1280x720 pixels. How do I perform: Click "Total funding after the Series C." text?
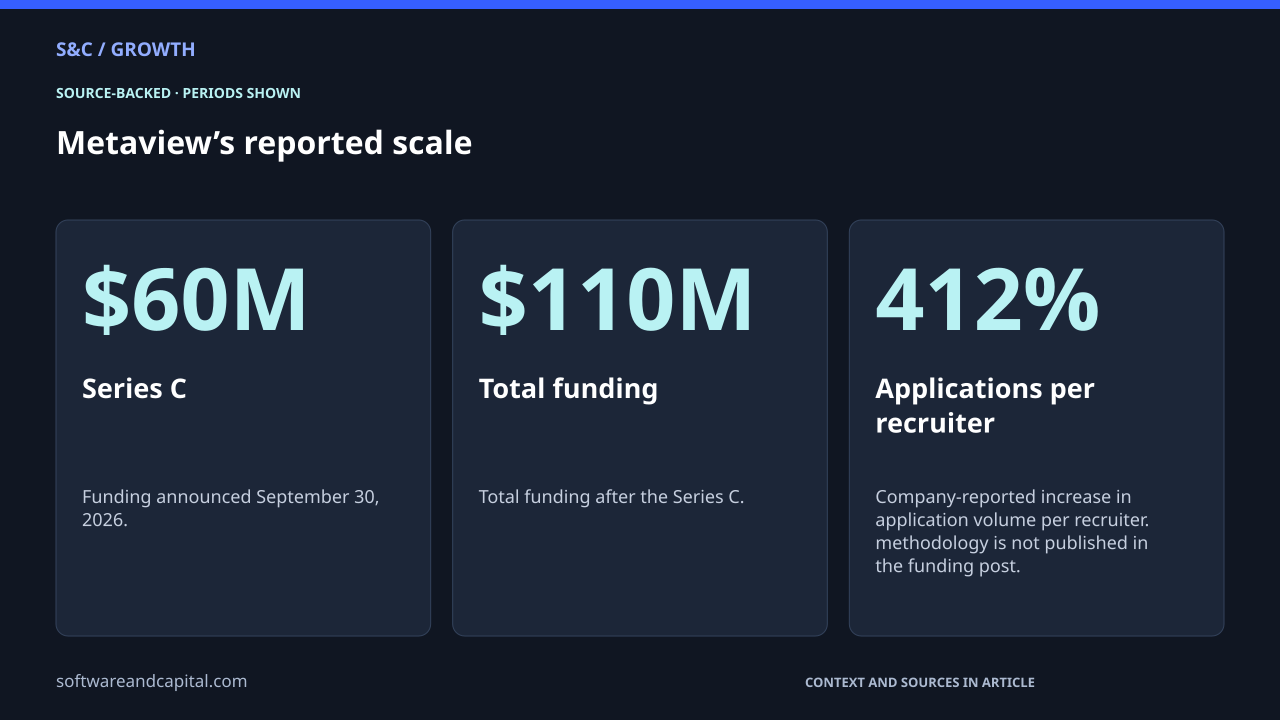tap(611, 497)
